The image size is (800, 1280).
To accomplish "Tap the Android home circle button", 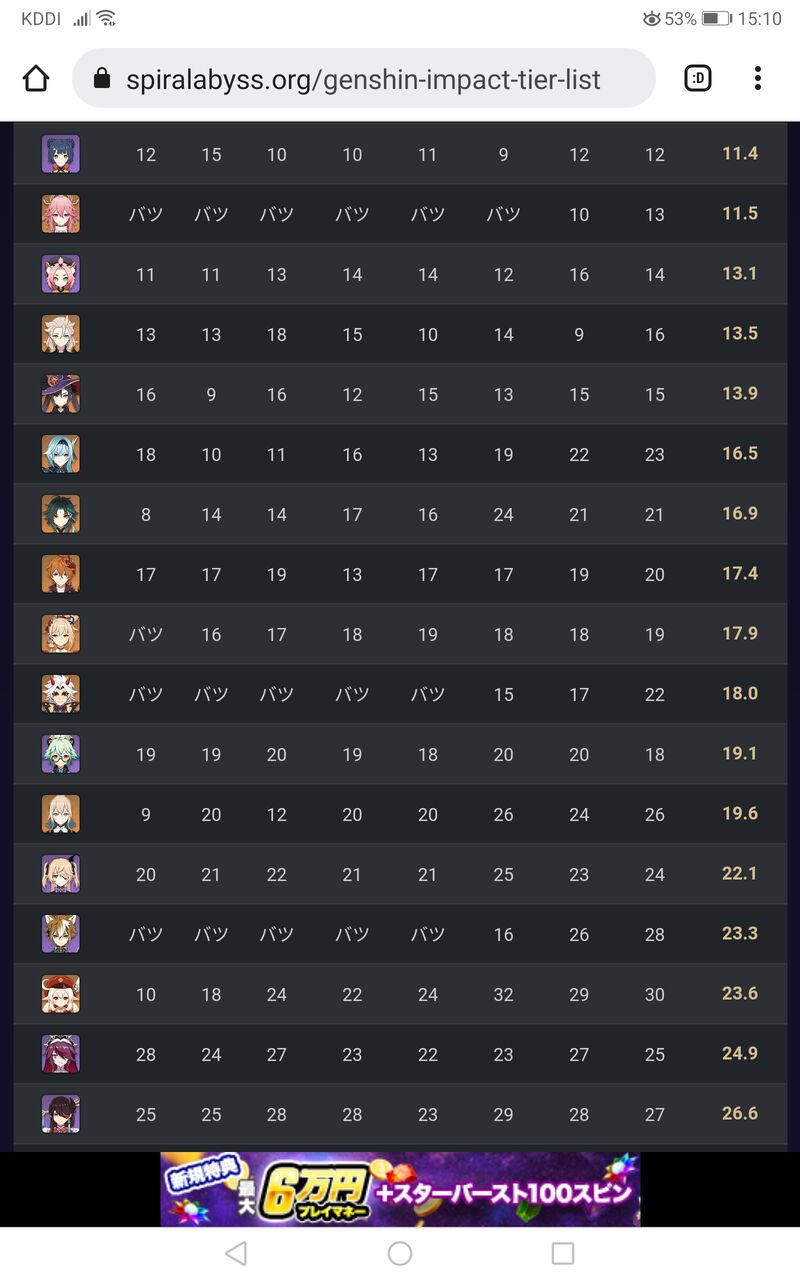I will (x=400, y=1253).
